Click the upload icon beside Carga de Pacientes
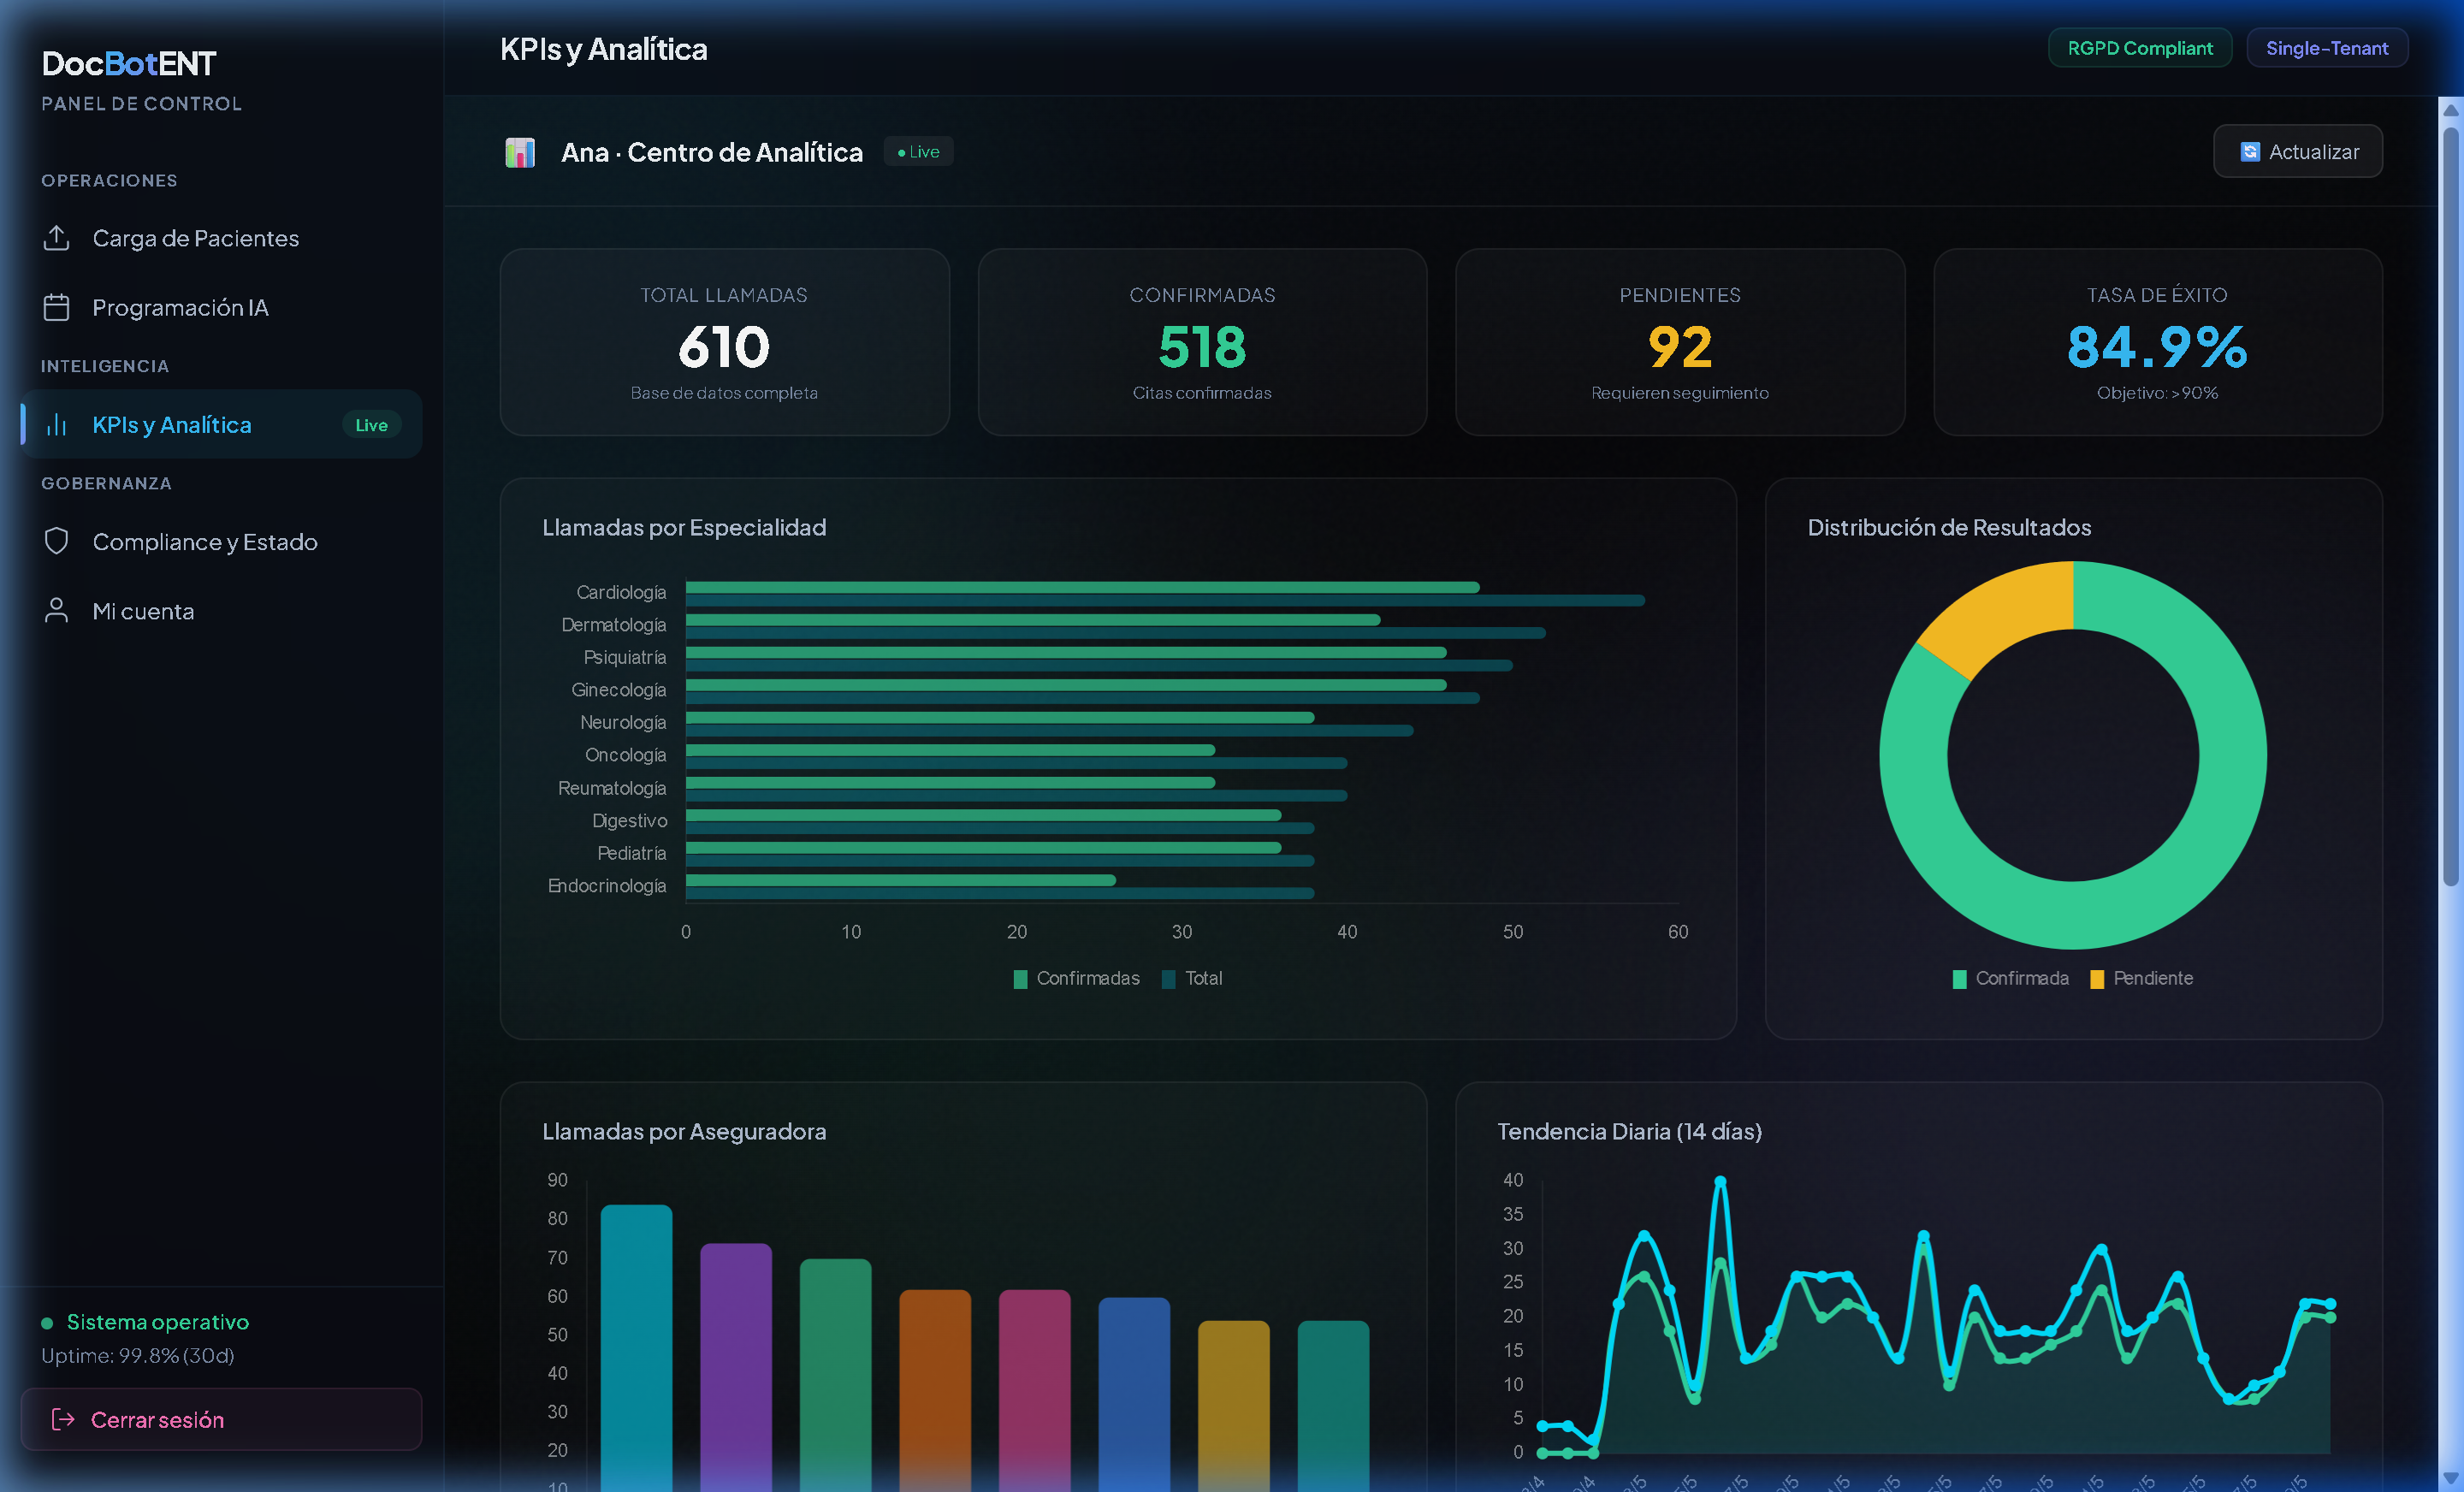This screenshot has width=2464, height=1492. point(56,238)
